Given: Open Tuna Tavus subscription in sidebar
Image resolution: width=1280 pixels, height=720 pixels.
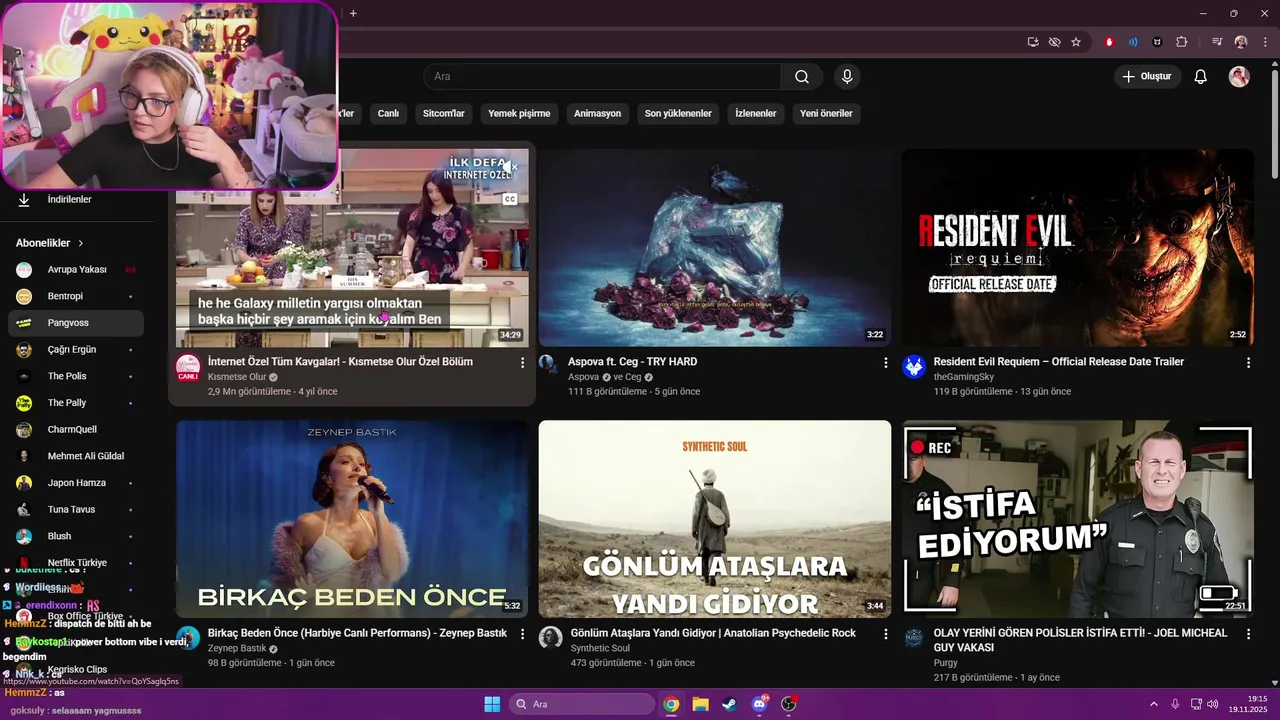Looking at the screenshot, I should pyautogui.click(x=76, y=510).
